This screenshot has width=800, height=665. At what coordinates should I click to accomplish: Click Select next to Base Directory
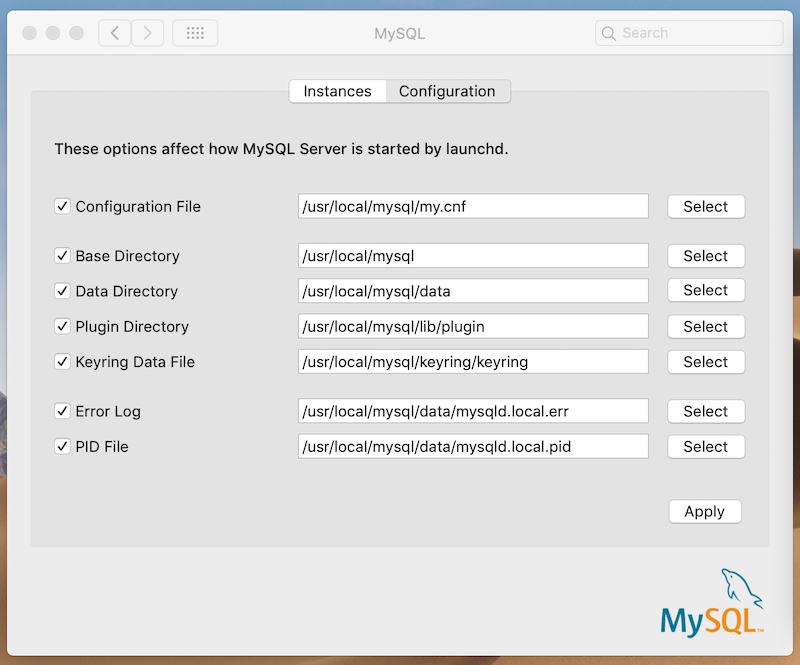click(706, 255)
